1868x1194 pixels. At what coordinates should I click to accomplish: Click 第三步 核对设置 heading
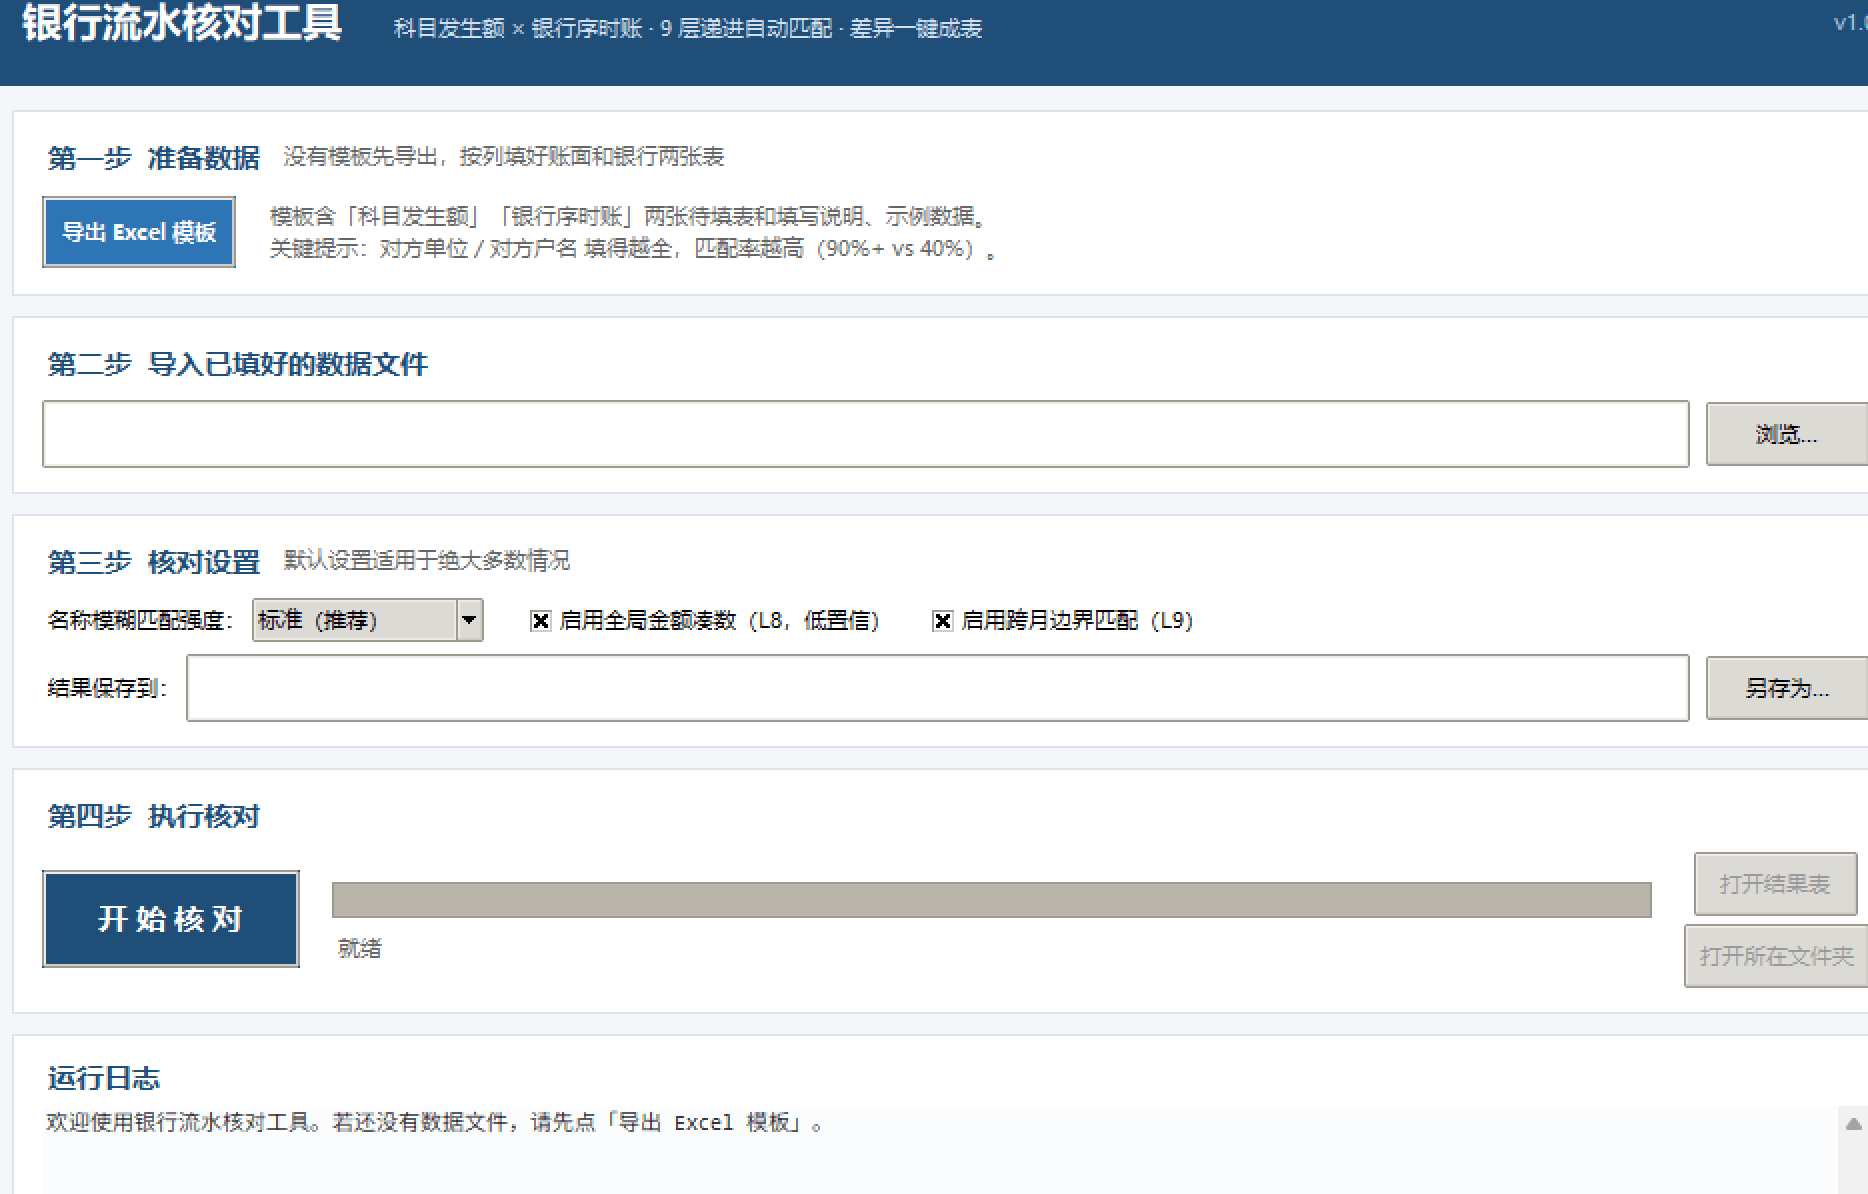point(154,562)
